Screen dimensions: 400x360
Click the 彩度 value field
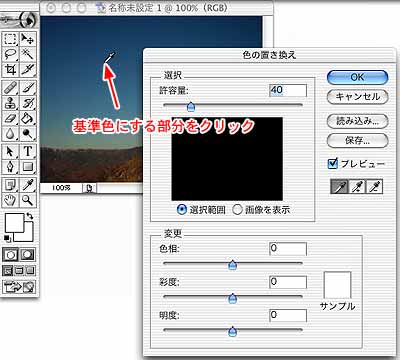tap(288, 282)
